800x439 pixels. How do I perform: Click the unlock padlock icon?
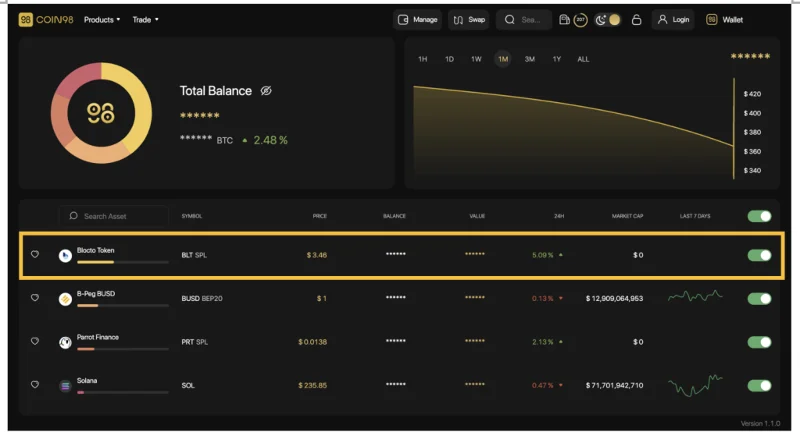[x=636, y=19]
